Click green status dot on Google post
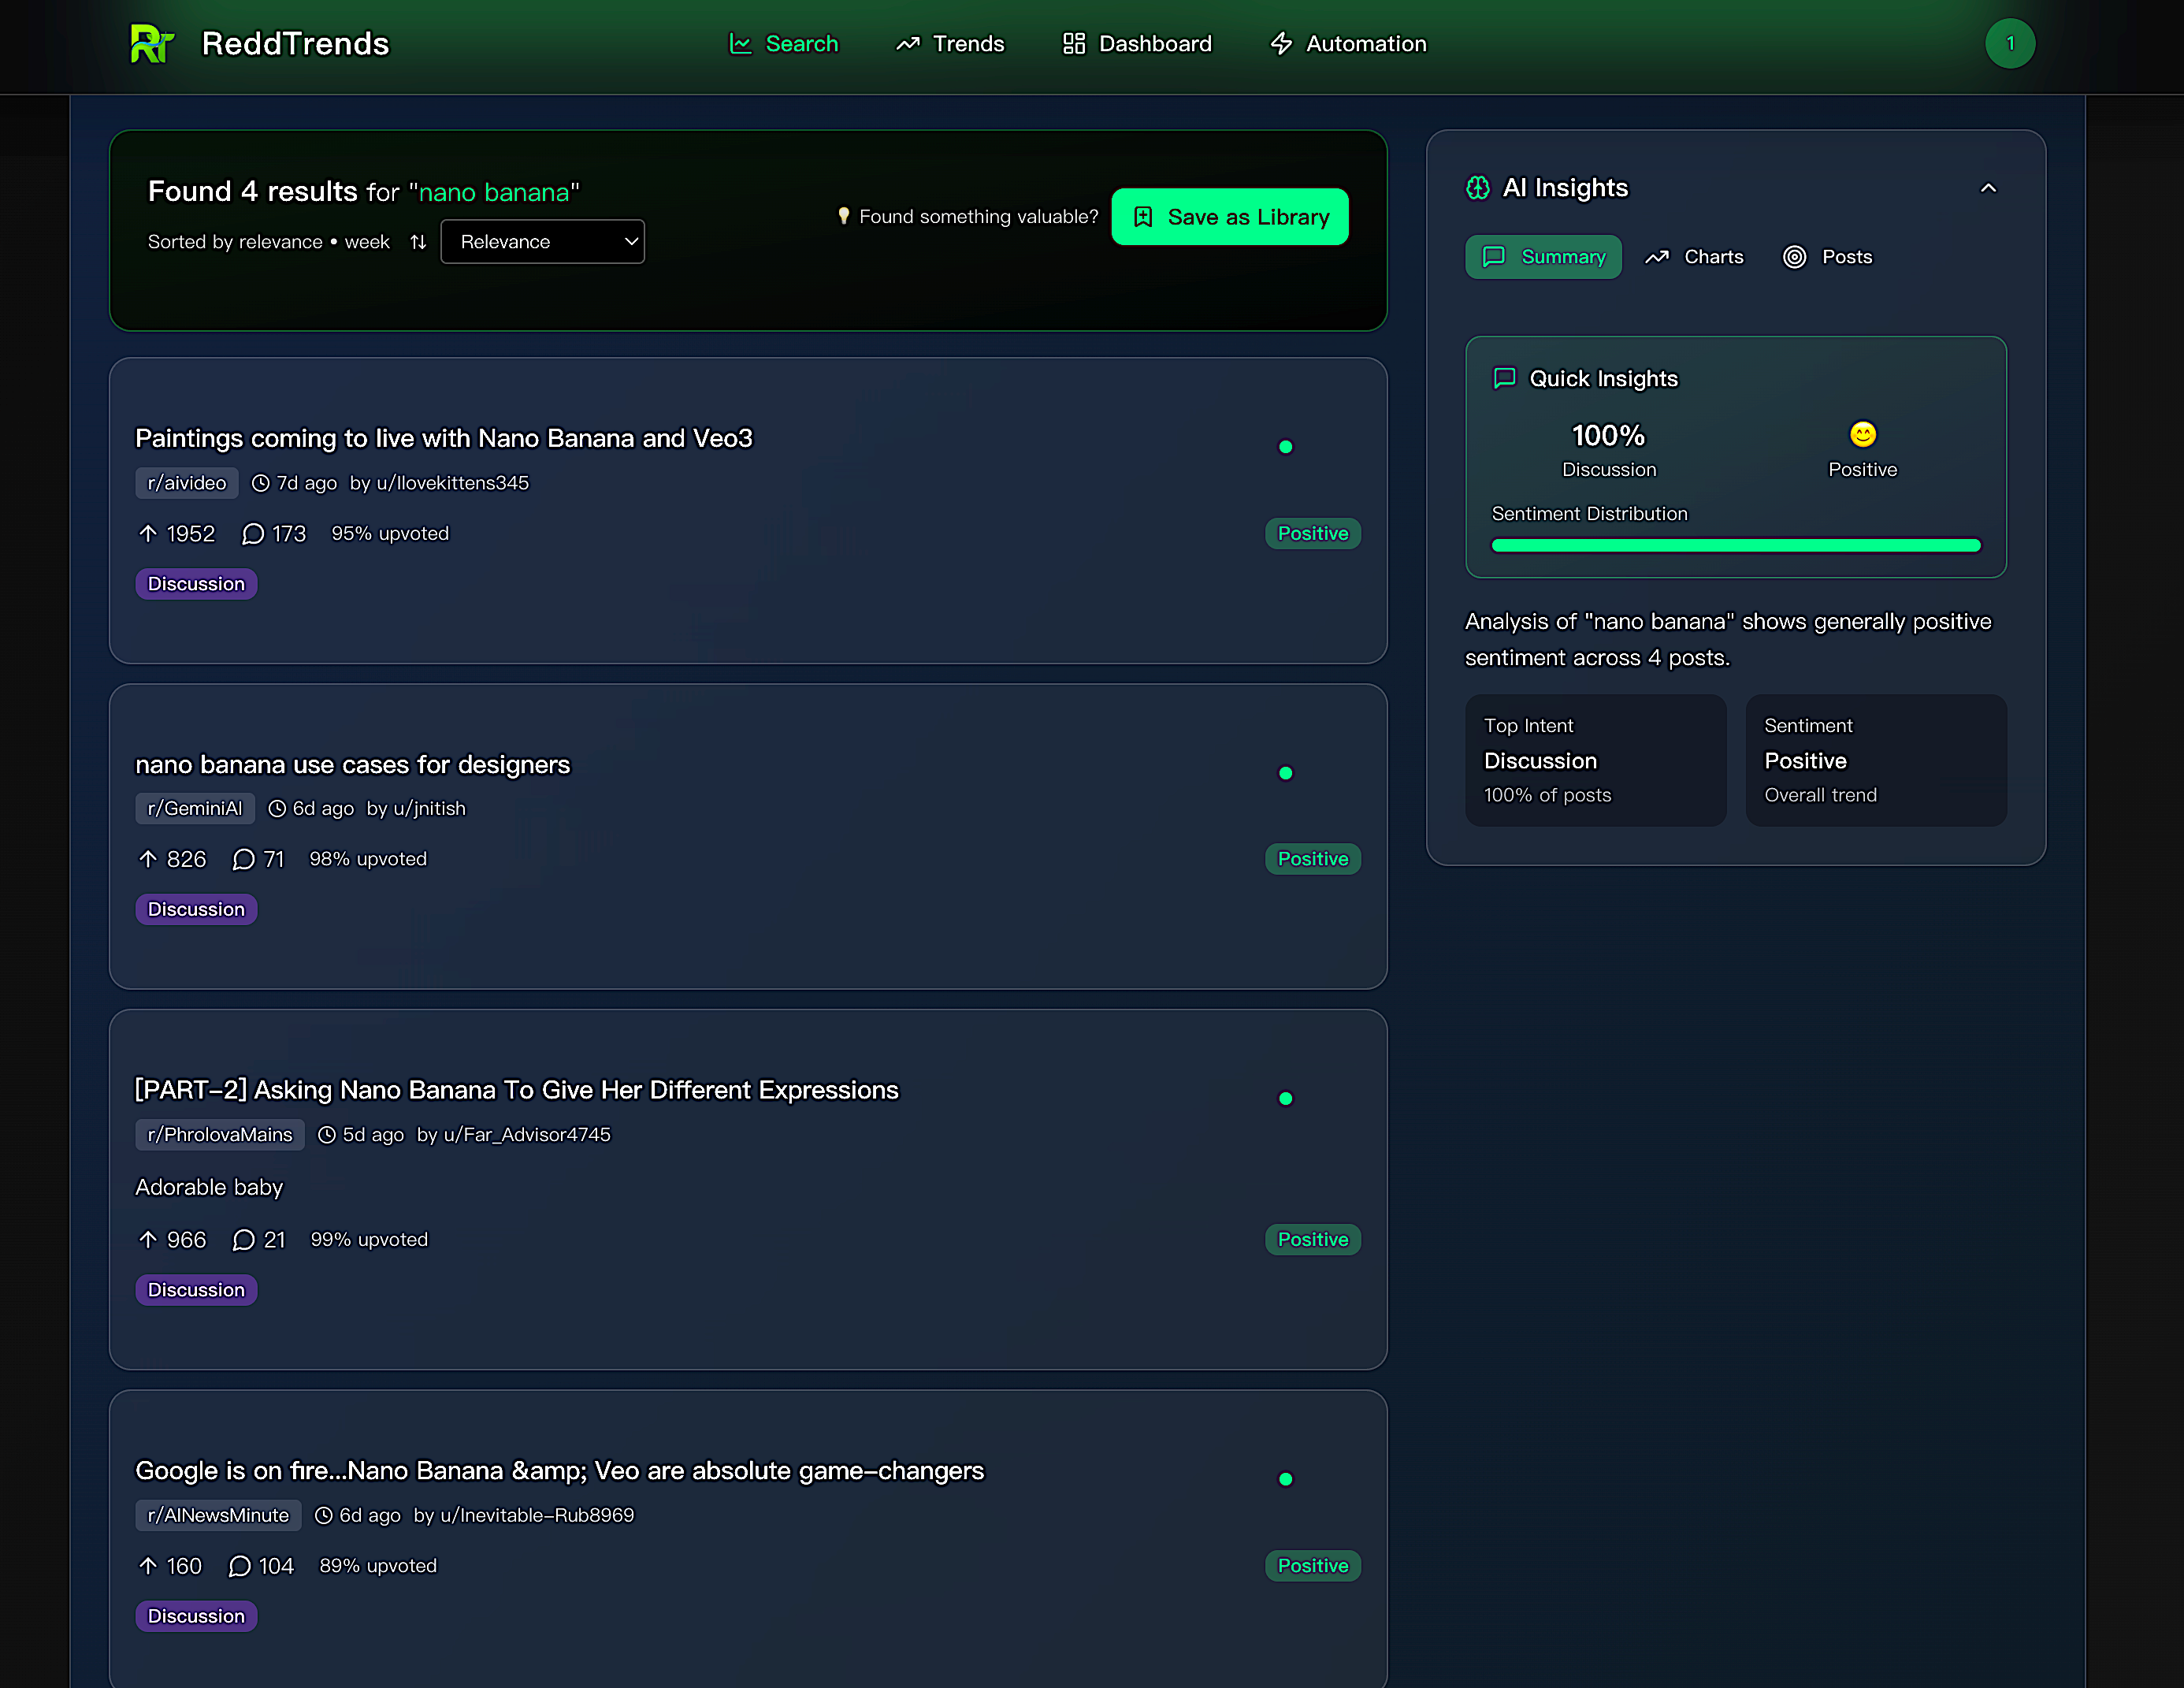 (x=1285, y=1480)
